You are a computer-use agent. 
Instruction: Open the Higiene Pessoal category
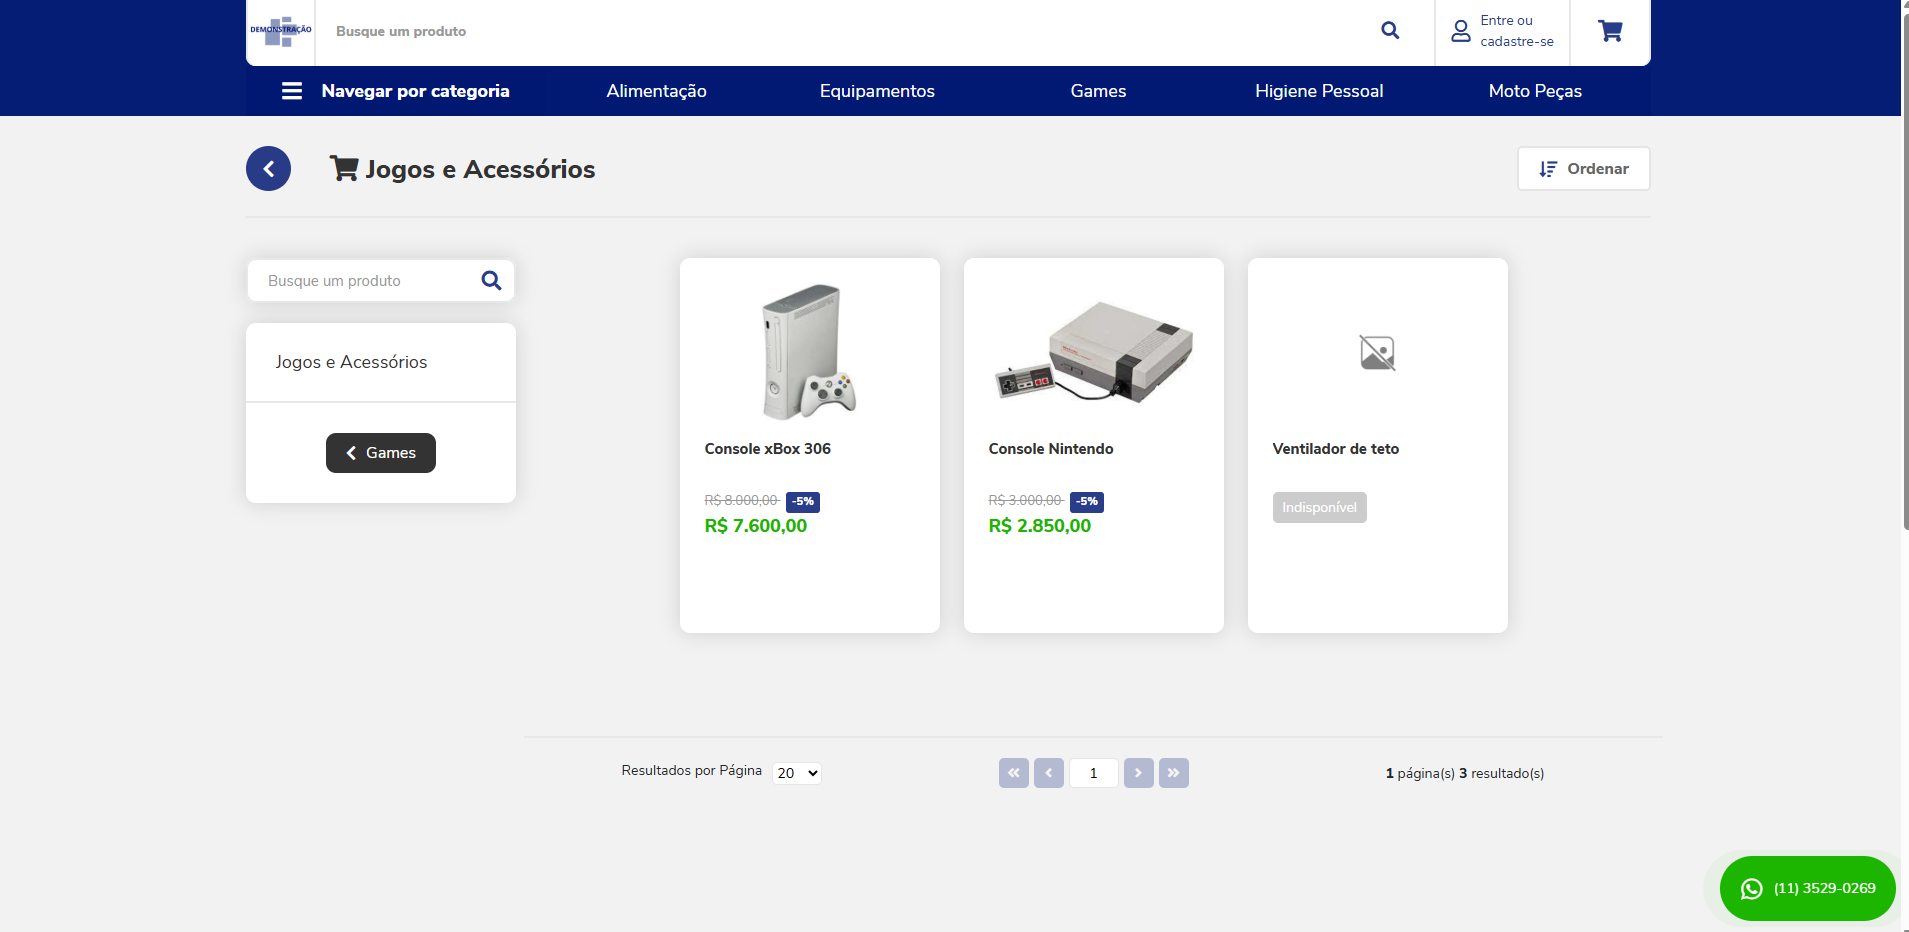pos(1319,91)
